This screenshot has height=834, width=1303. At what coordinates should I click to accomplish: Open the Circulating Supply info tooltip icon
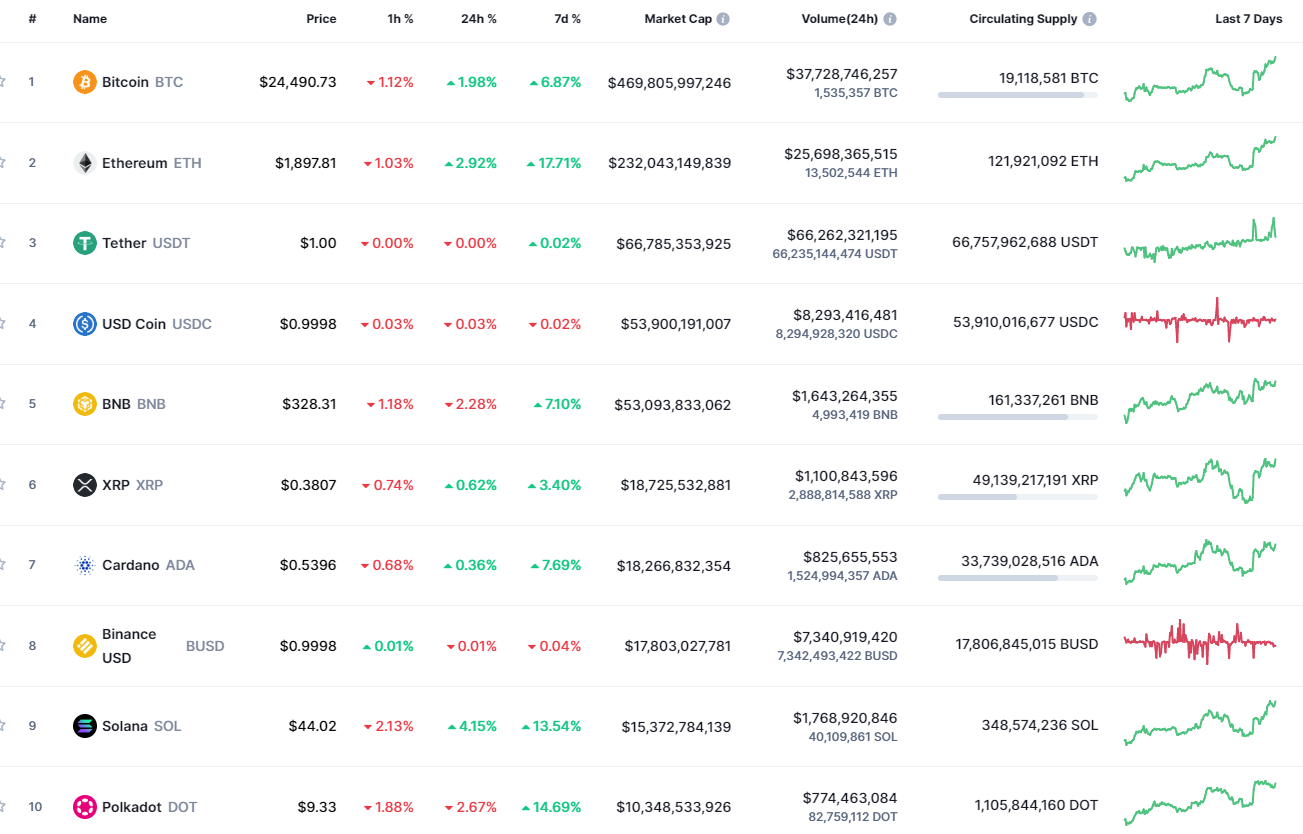click(1088, 18)
